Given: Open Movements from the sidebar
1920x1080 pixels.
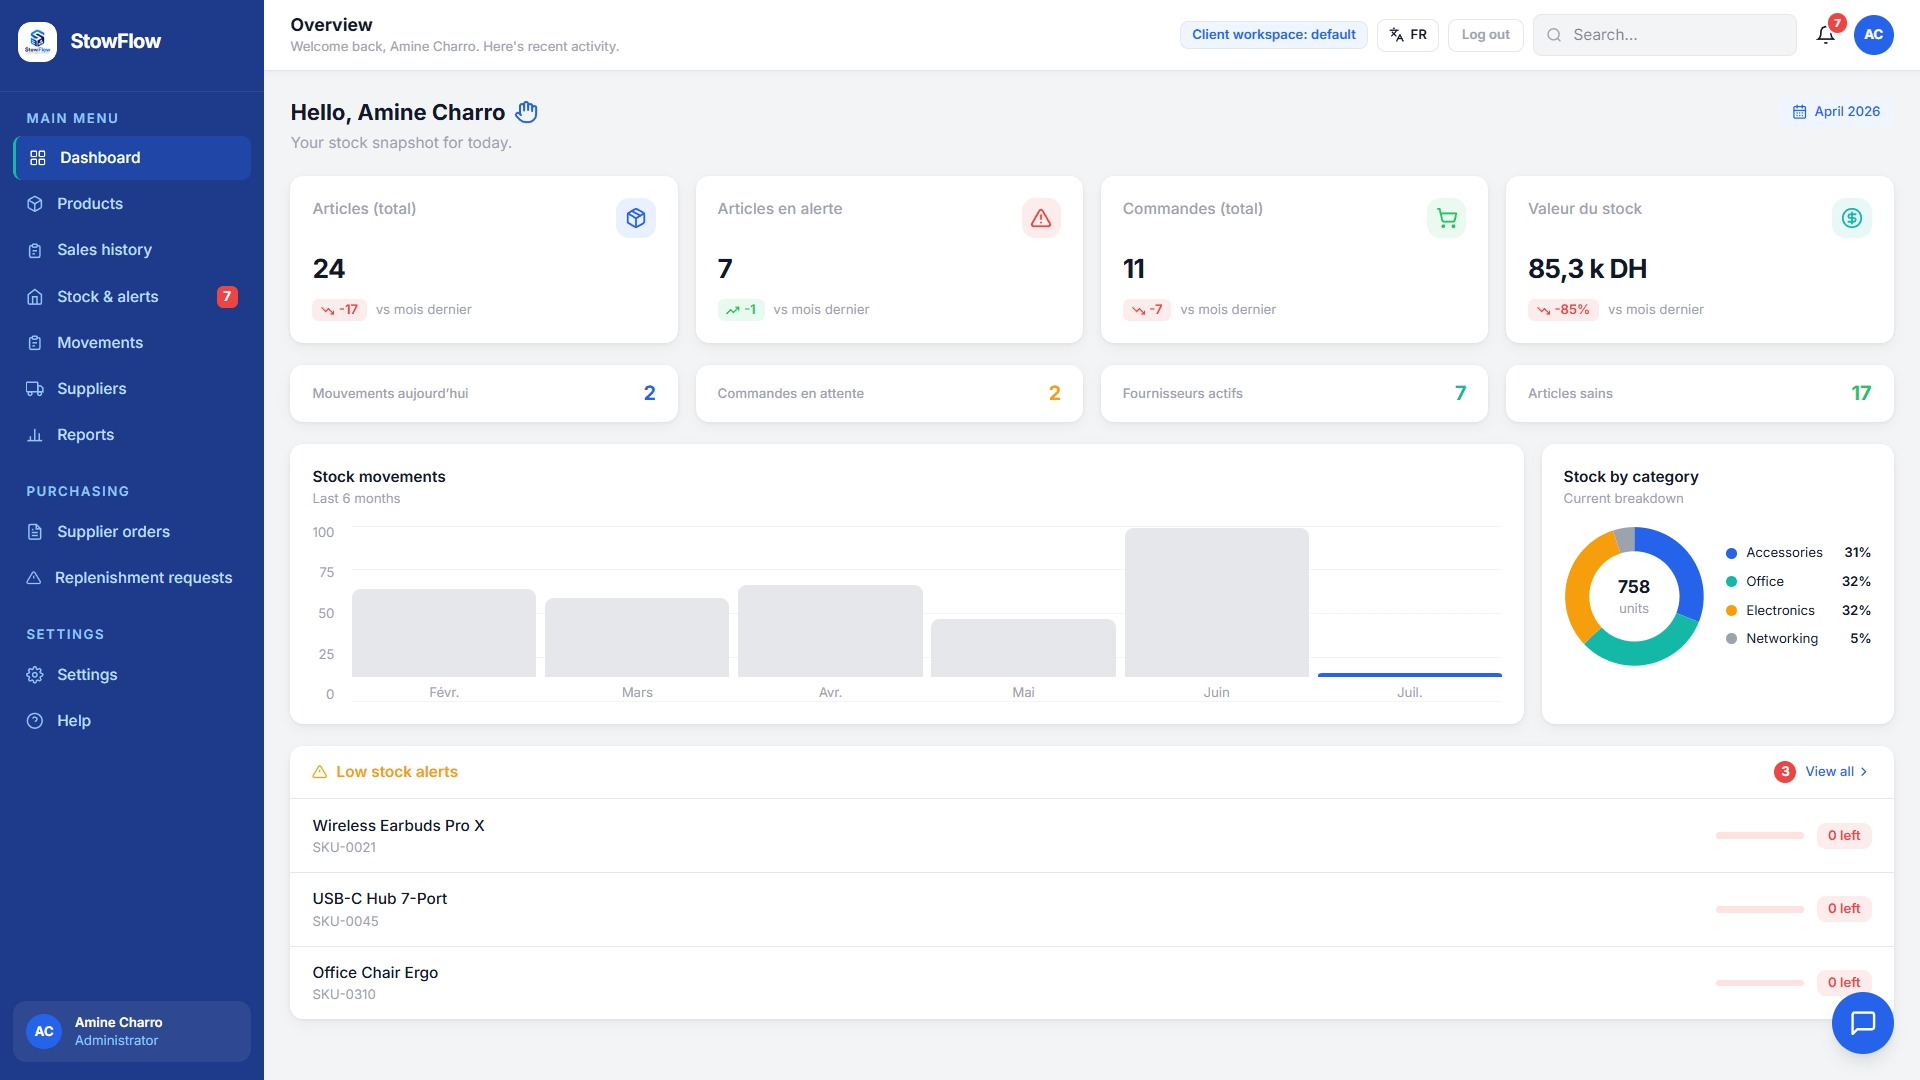Looking at the screenshot, I should click(132, 343).
